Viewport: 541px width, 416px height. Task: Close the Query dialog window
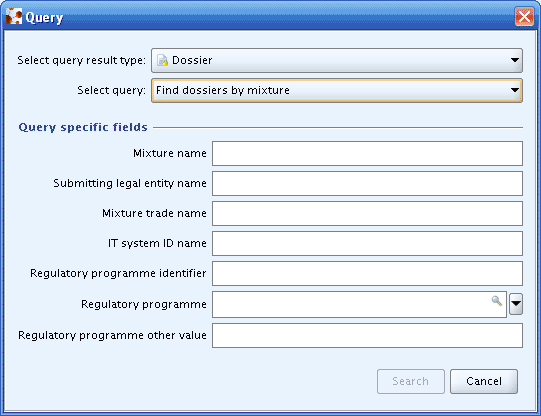524,17
